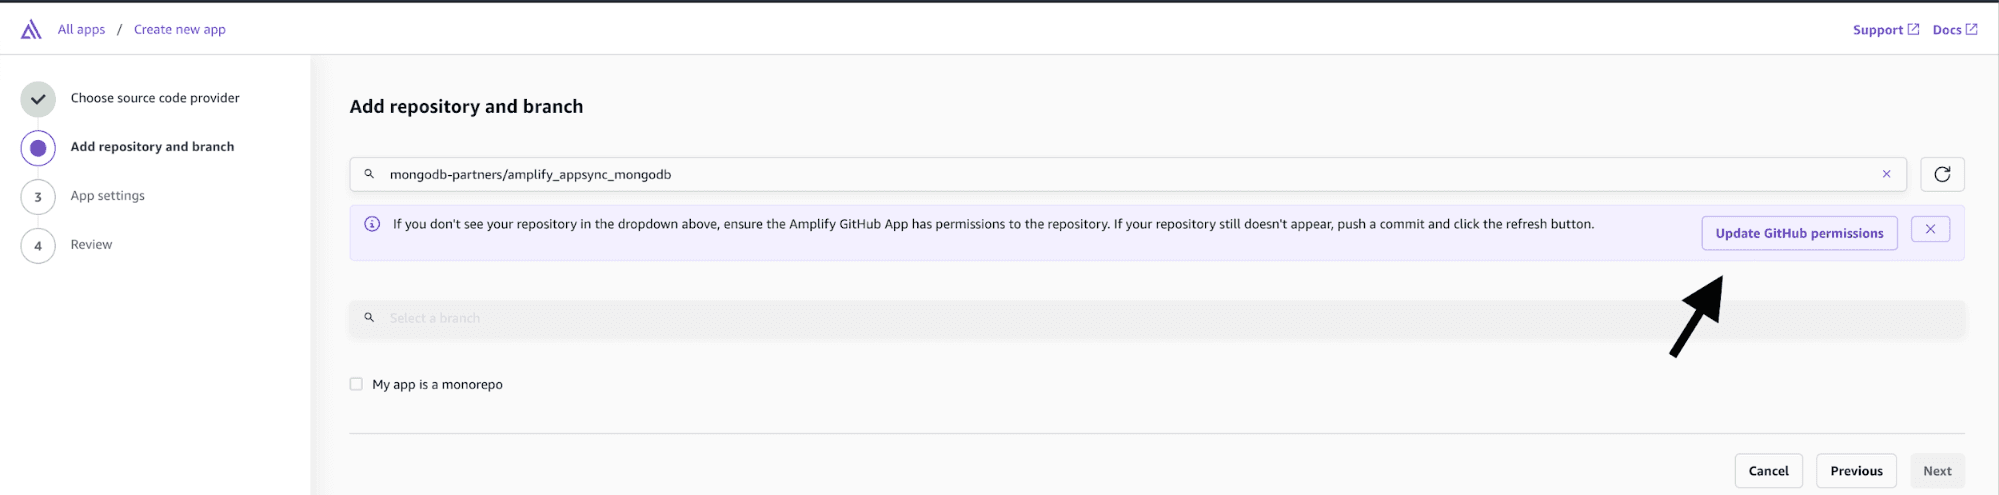Go to All apps breadcrumb

[81, 30]
